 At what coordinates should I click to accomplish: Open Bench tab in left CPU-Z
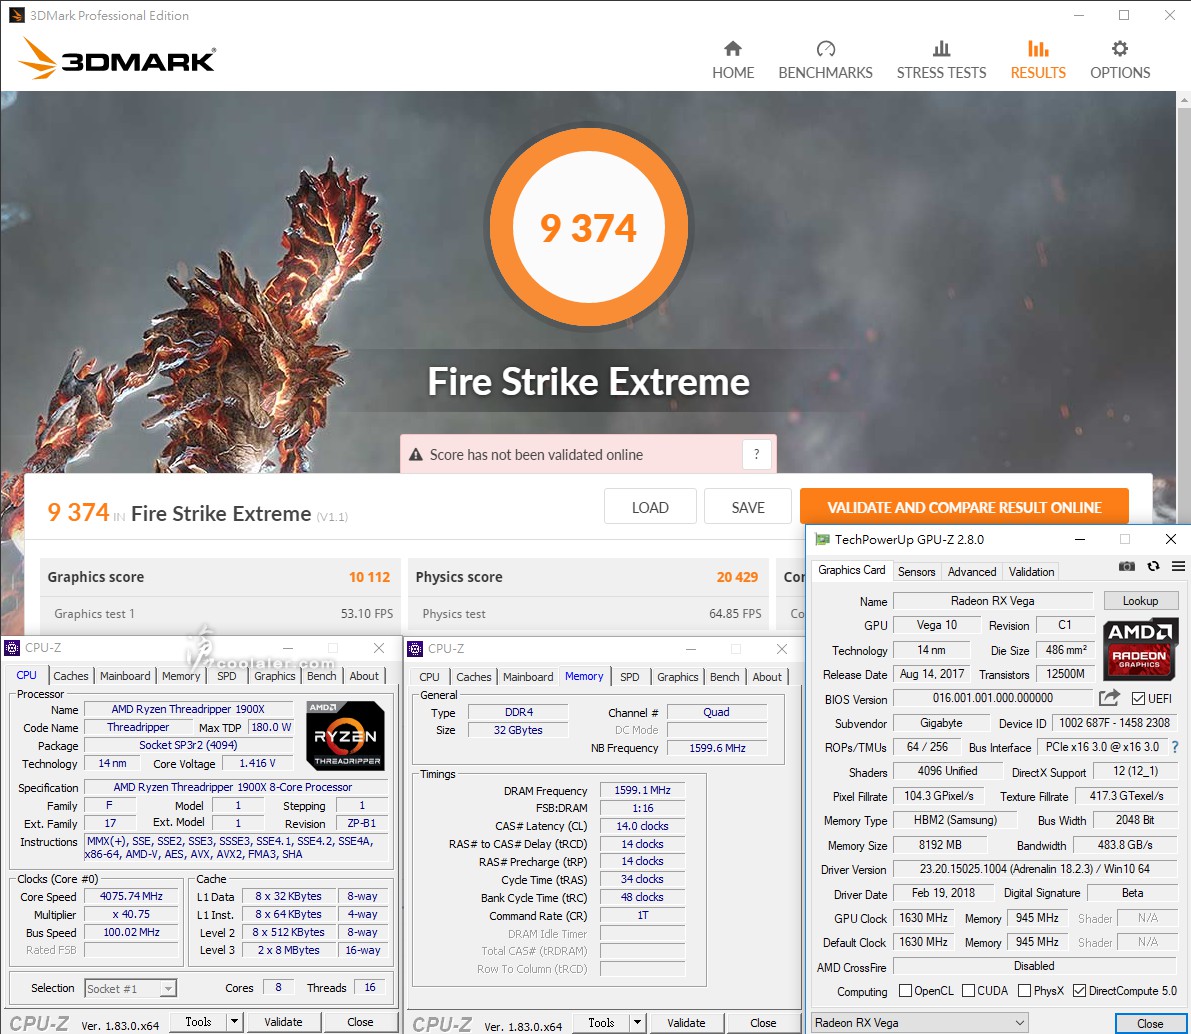[x=321, y=675]
